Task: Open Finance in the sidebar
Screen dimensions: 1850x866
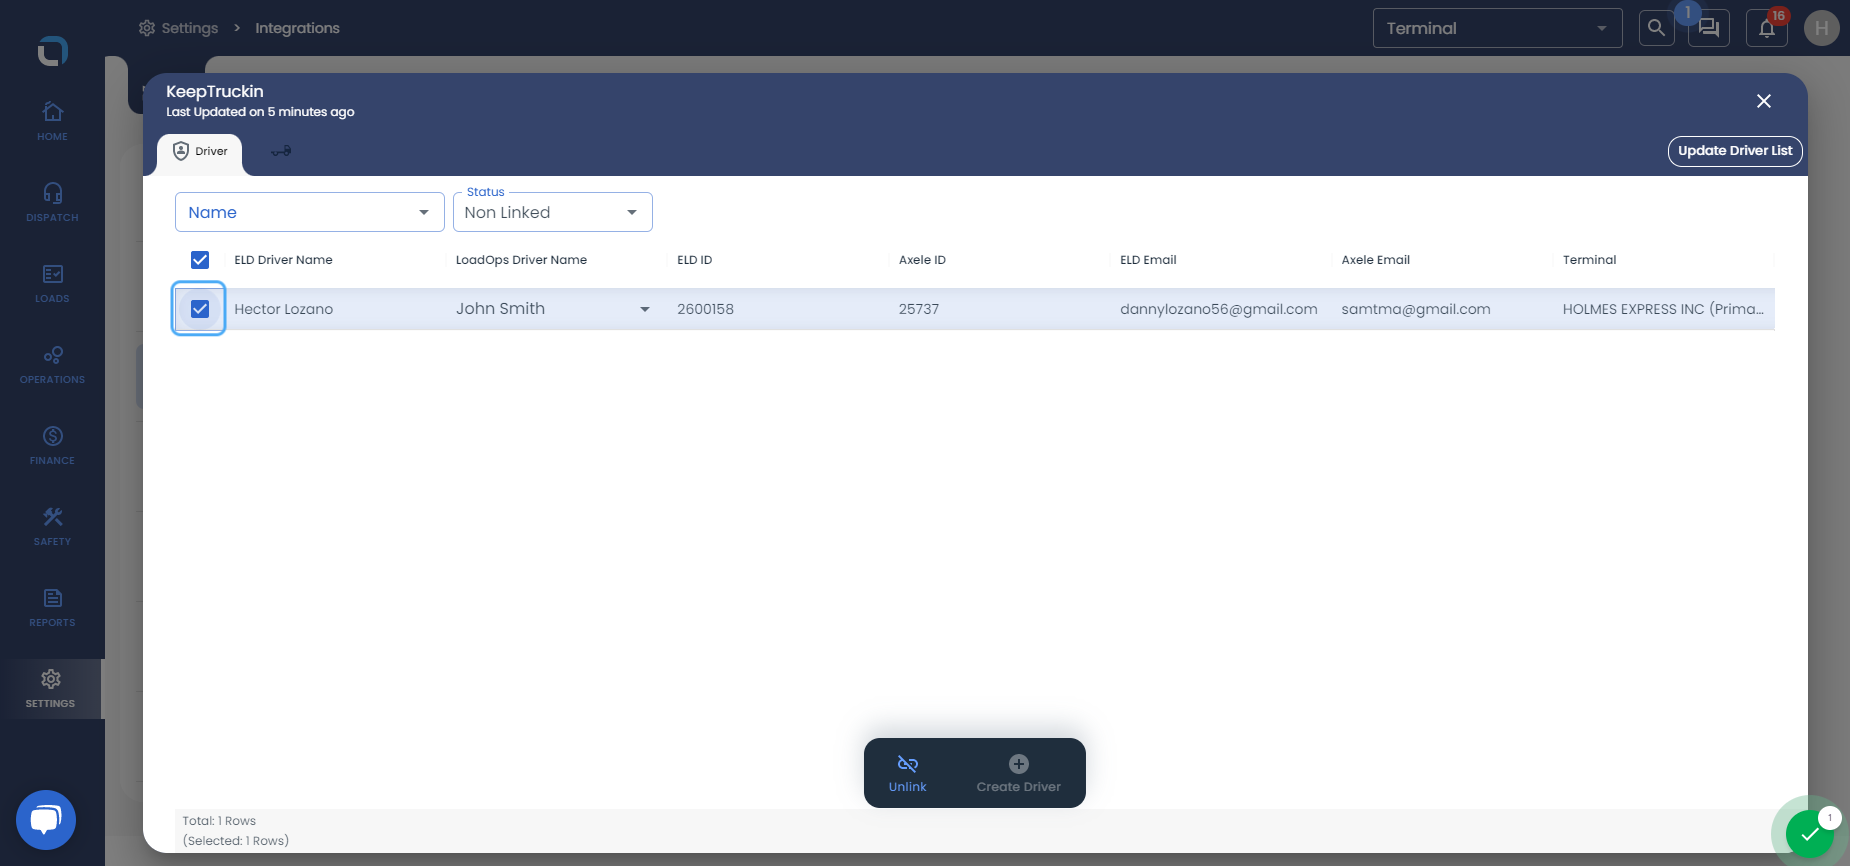Action: (x=52, y=445)
